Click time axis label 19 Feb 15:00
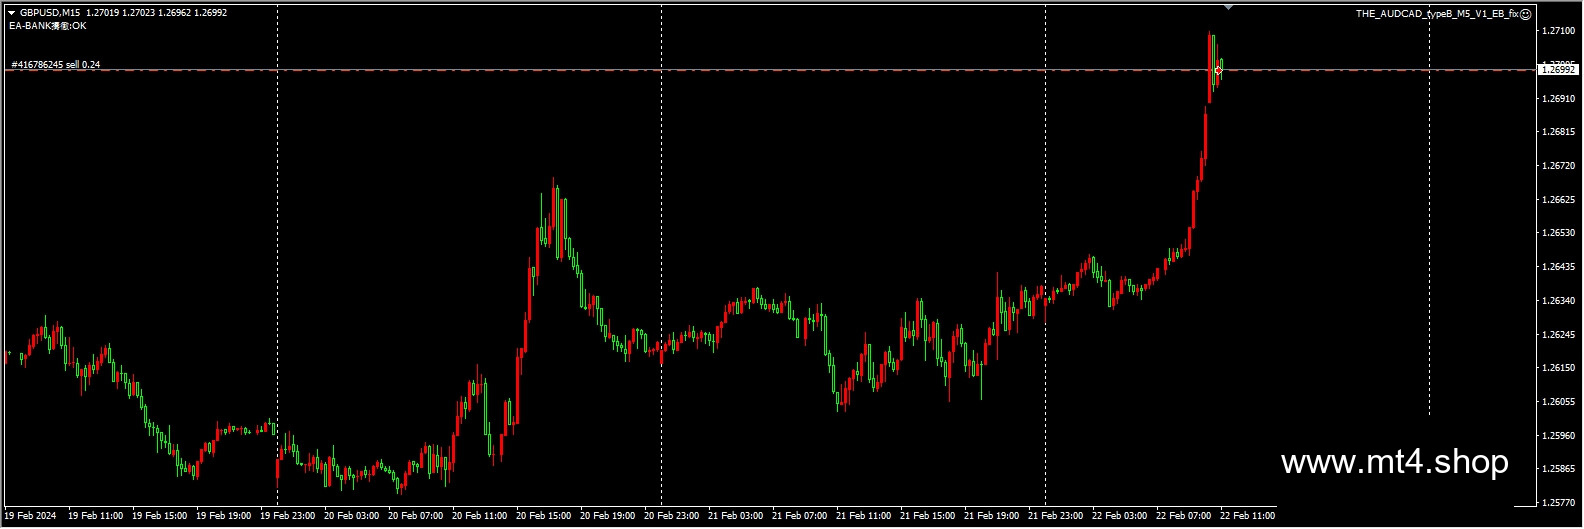 click(159, 517)
